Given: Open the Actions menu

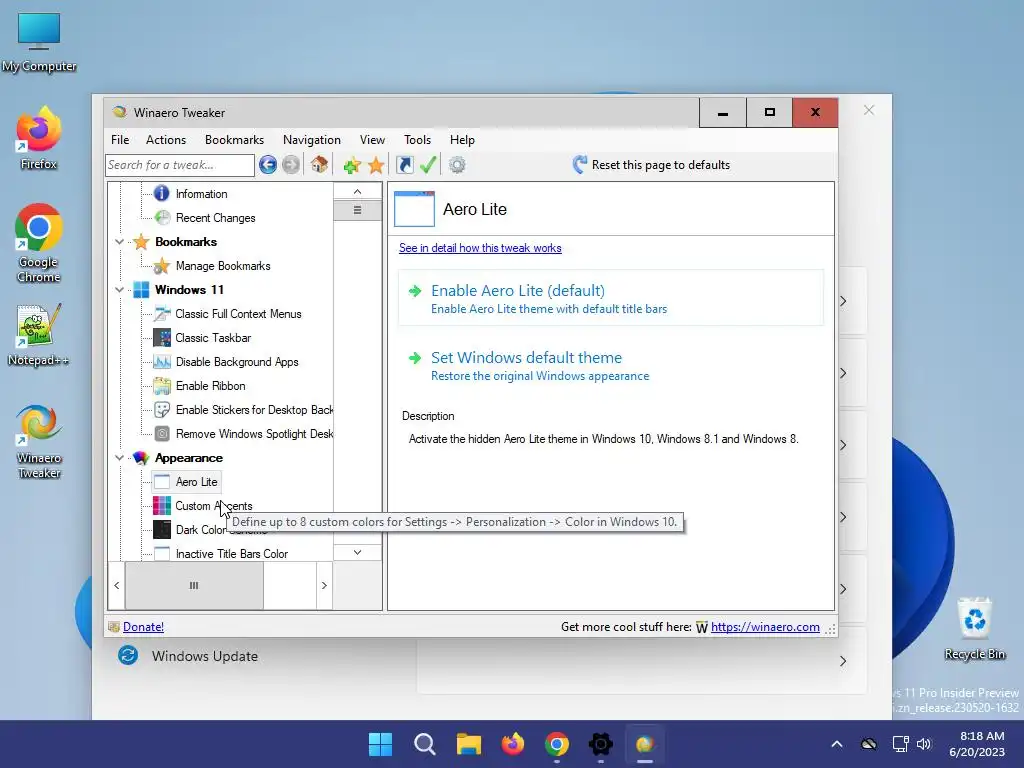Looking at the screenshot, I should click(x=166, y=140).
